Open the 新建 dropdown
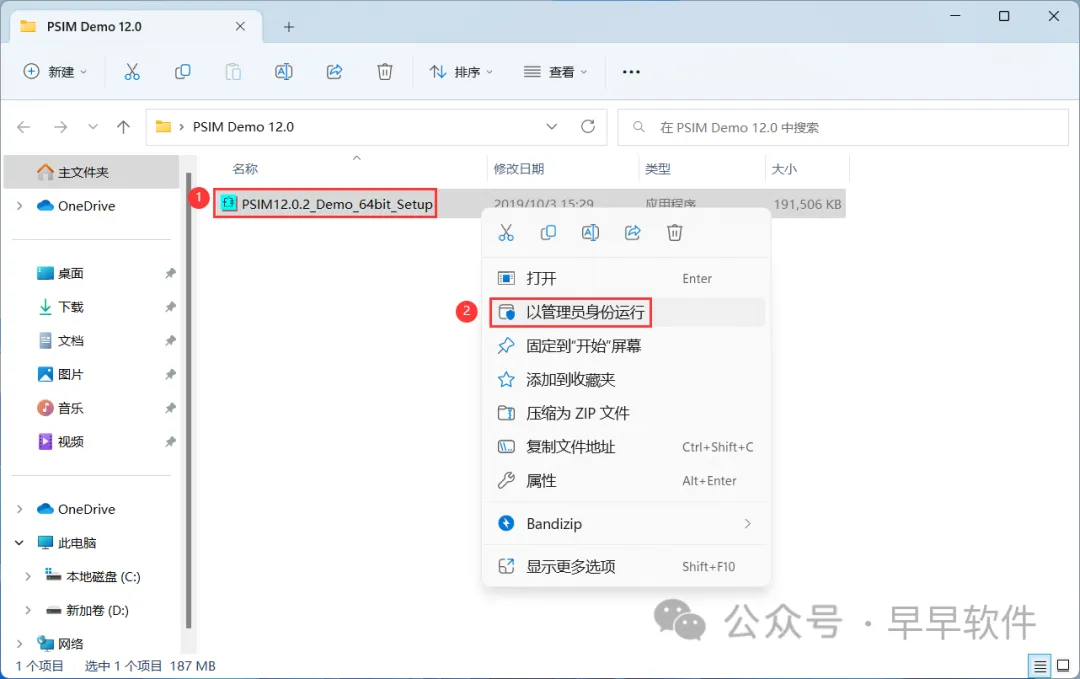This screenshot has width=1080, height=679. coord(55,72)
